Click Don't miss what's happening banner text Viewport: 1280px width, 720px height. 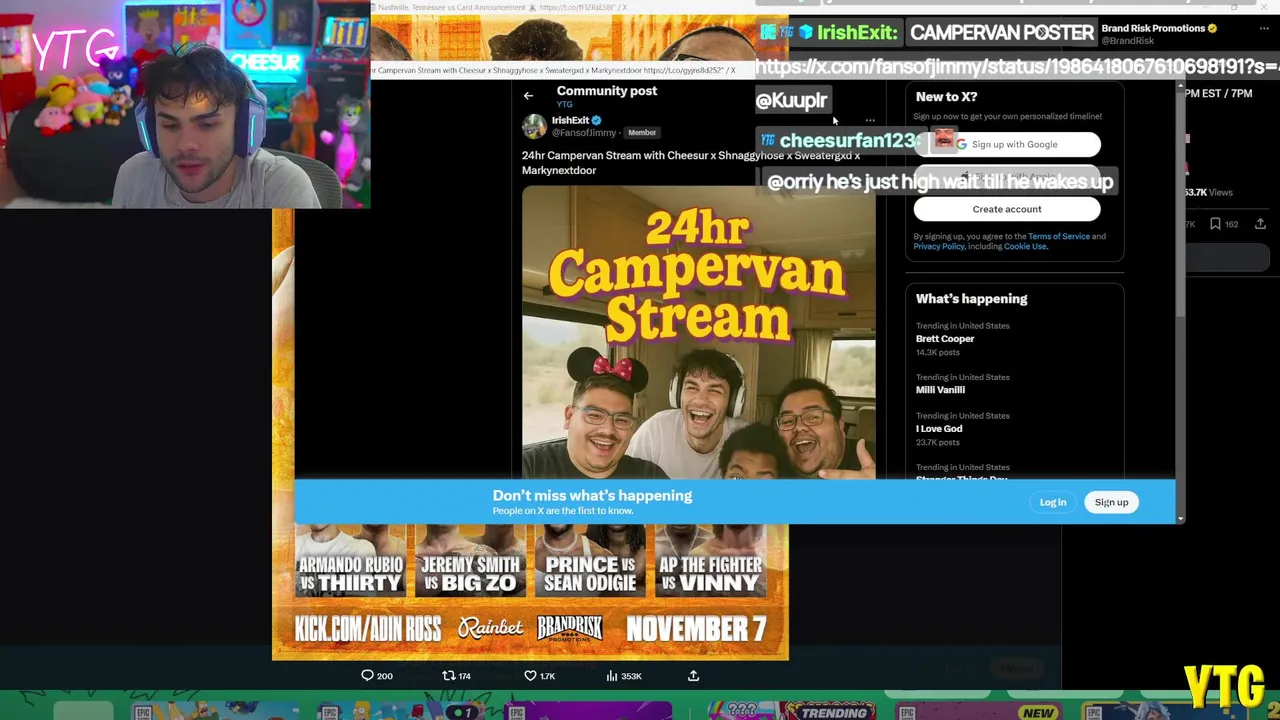[592, 495]
